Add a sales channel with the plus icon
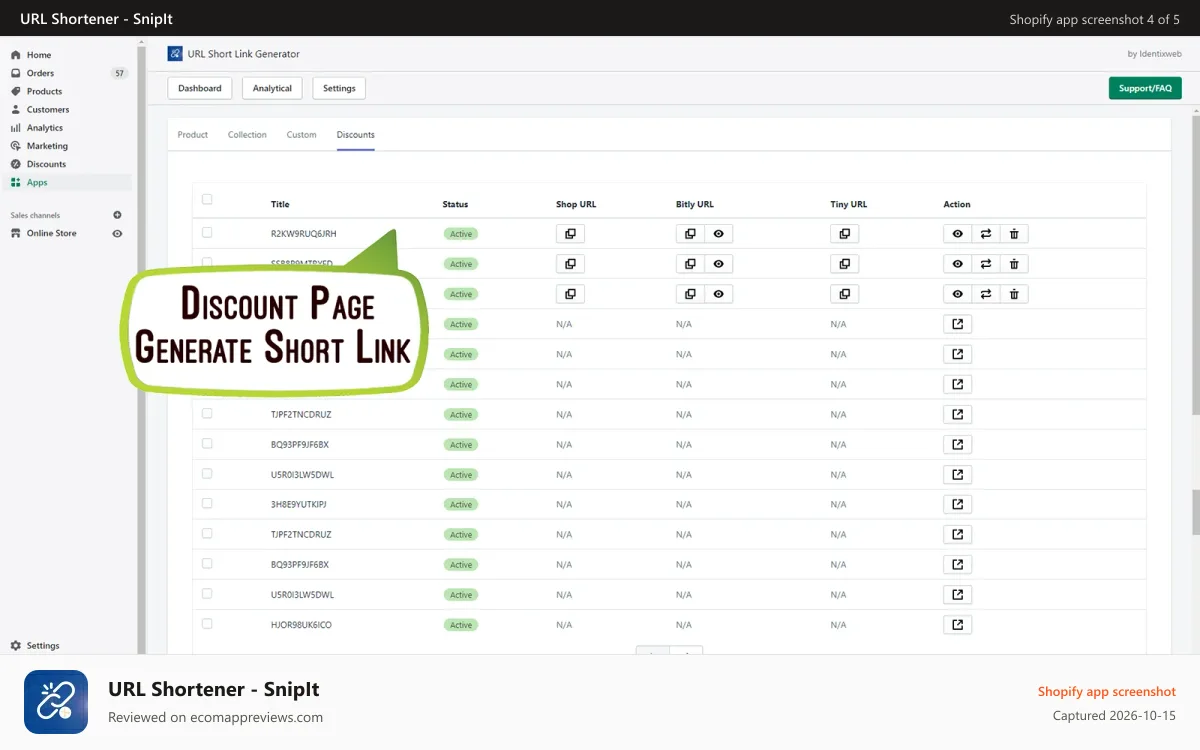Screen dimensions: 1200x750 (x=117, y=215)
